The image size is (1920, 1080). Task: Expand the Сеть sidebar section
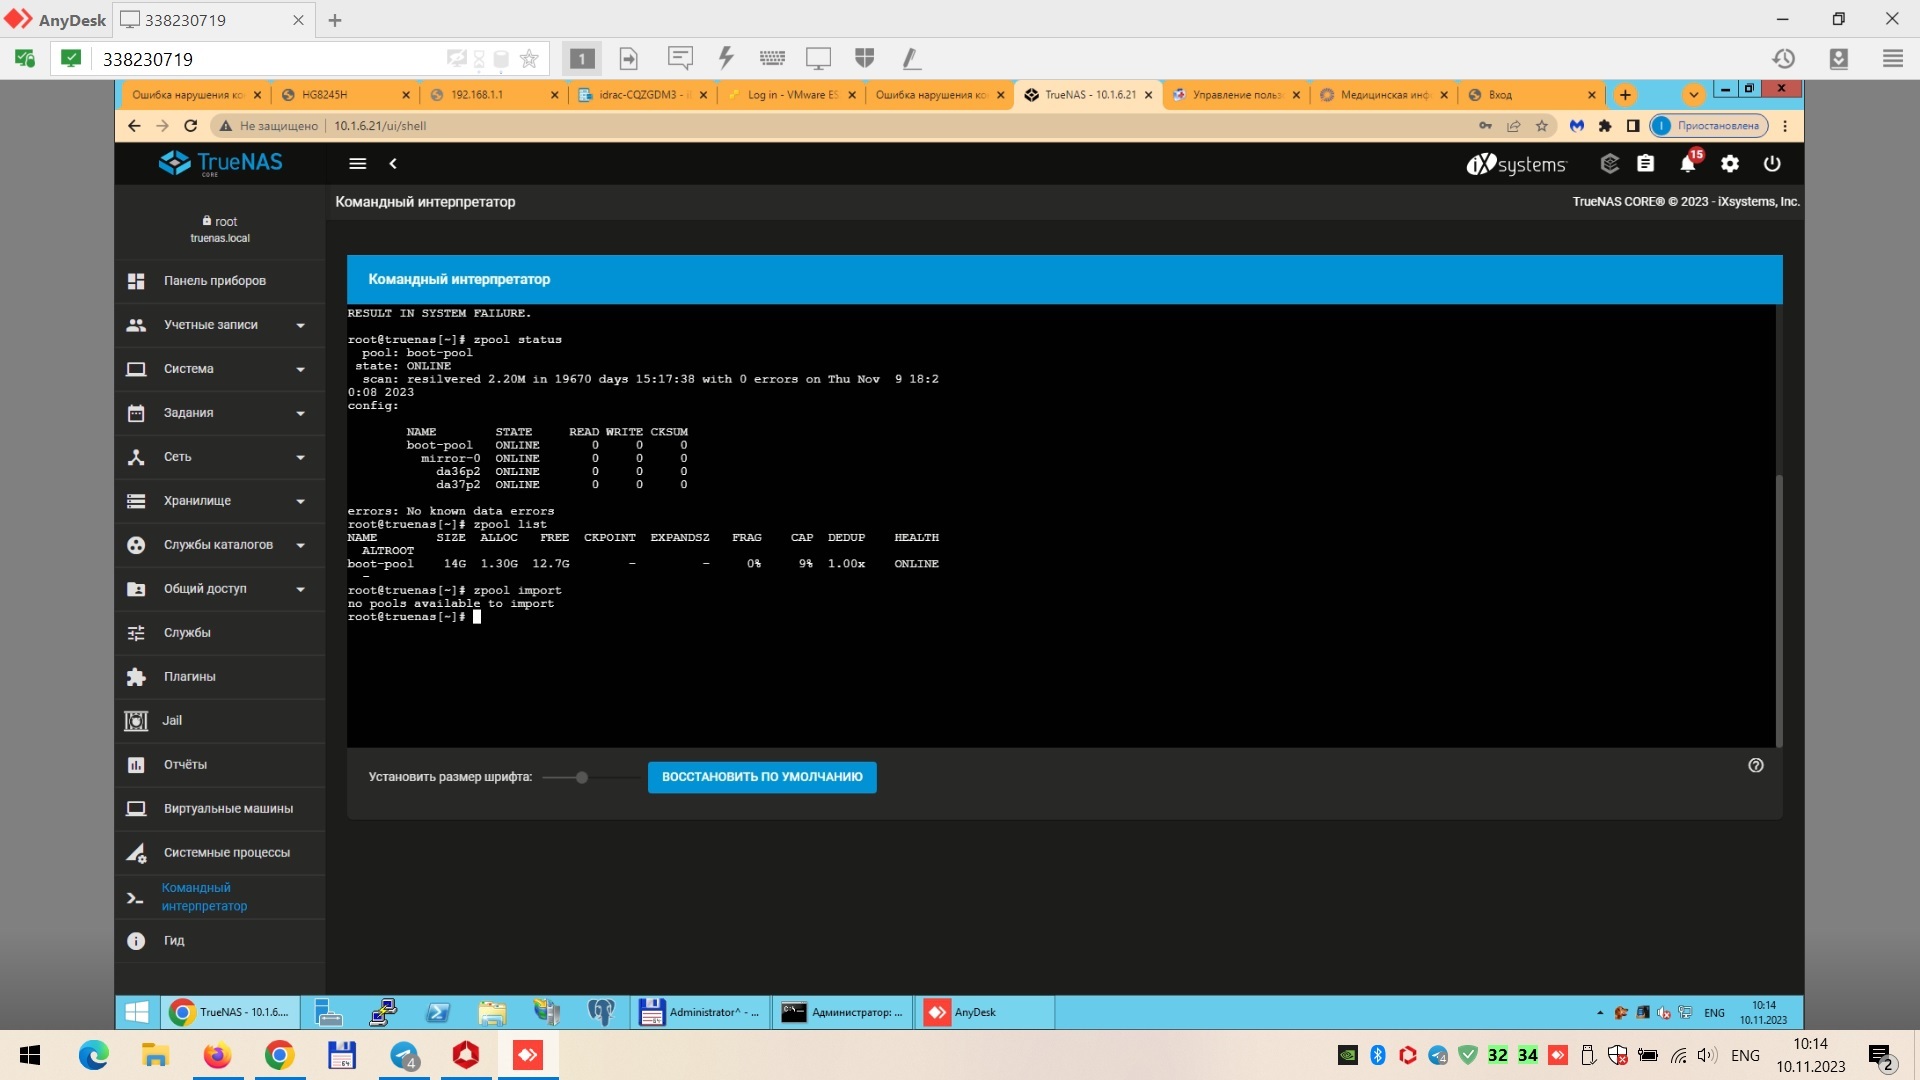click(220, 457)
